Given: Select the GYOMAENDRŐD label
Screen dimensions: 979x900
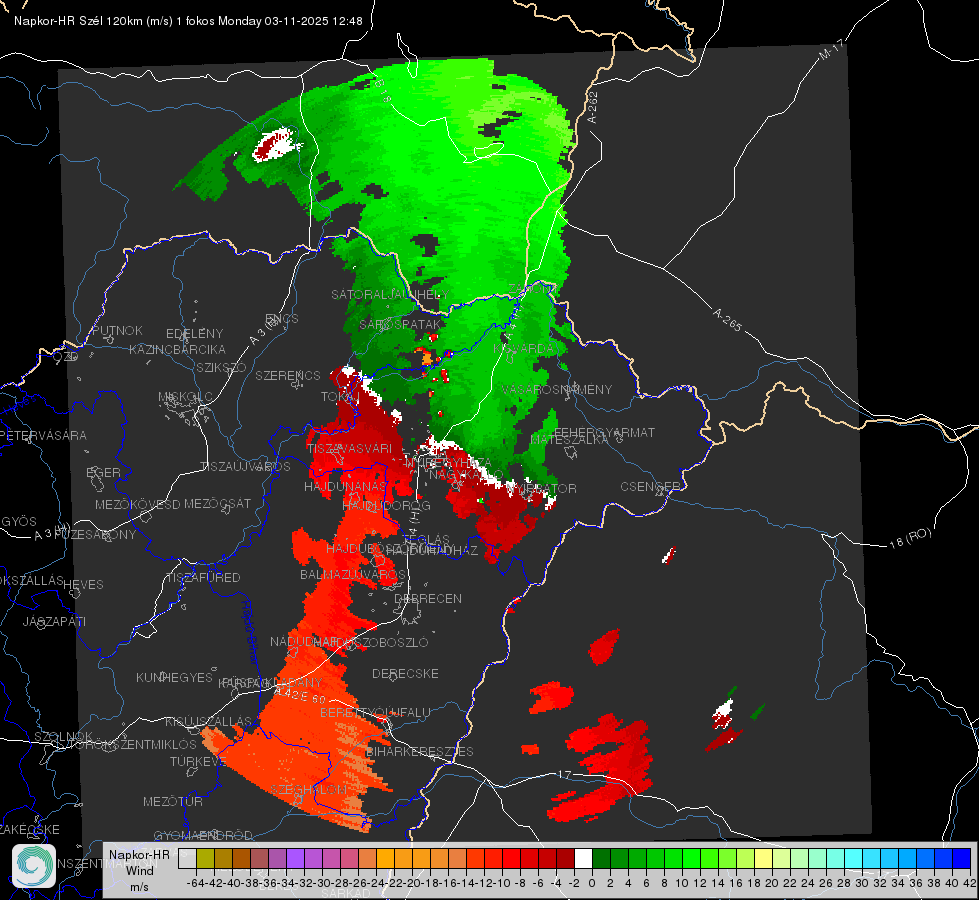Looking at the screenshot, I should click(x=203, y=836).
